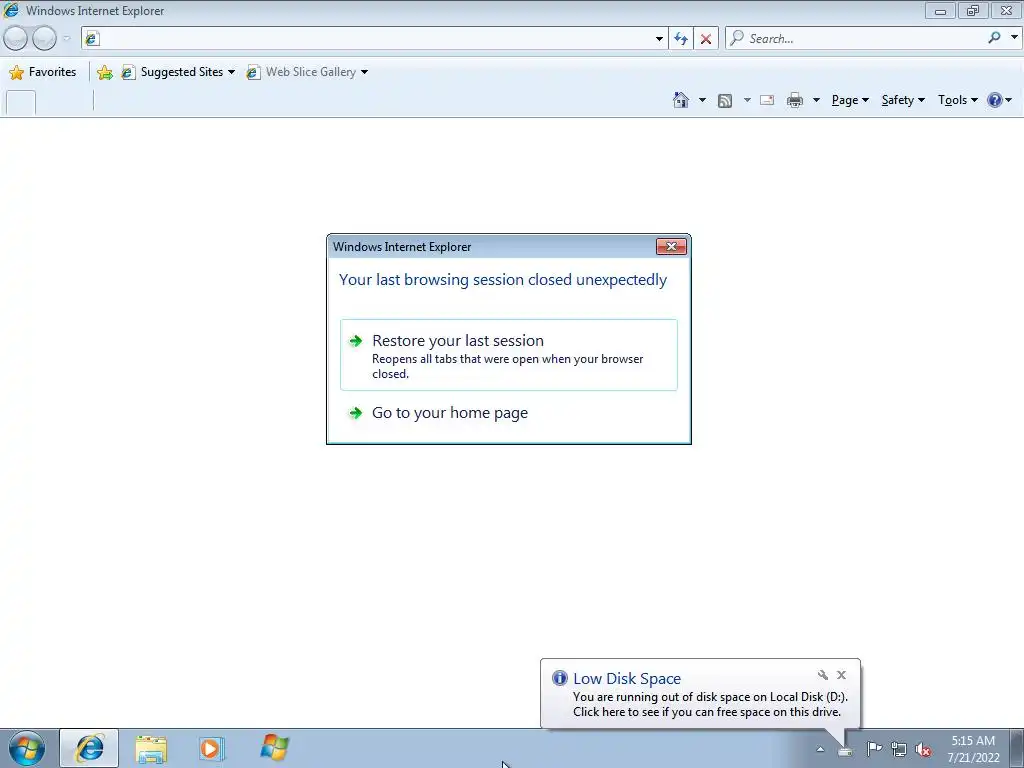Screen dimensions: 1024x768
Task: Dismiss the Low Disk Space balloon
Action: tap(841, 675)
